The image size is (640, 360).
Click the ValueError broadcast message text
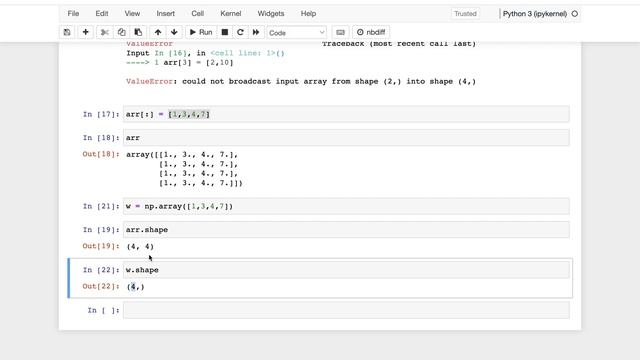tap(301, 81)
